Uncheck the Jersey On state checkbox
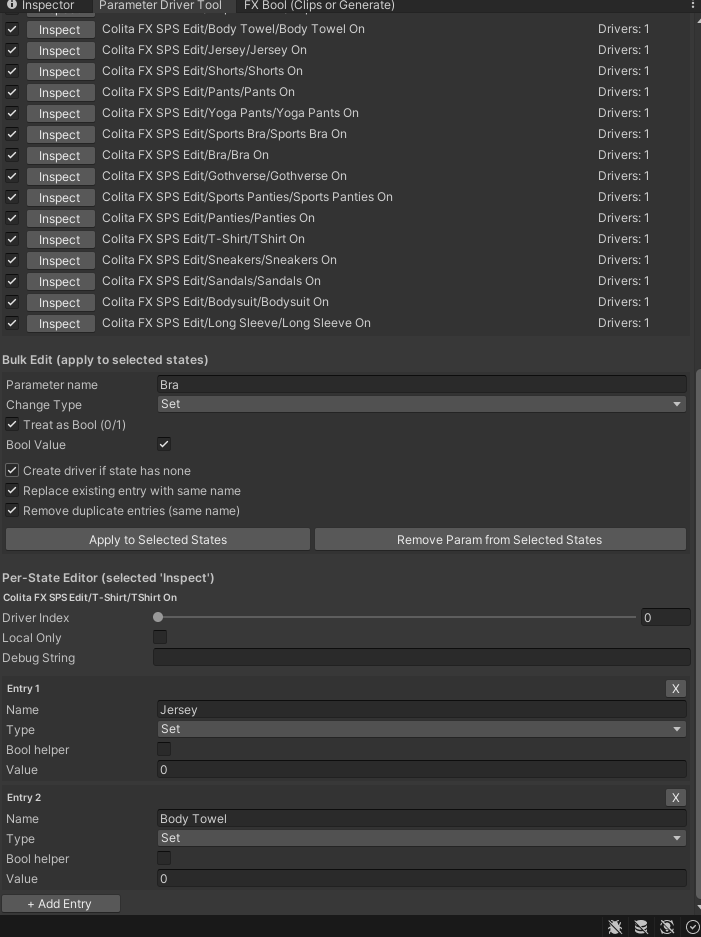Image resolution: width=701 pixels, height=937 pixels. pyautogui.click(x=12, y=50)
